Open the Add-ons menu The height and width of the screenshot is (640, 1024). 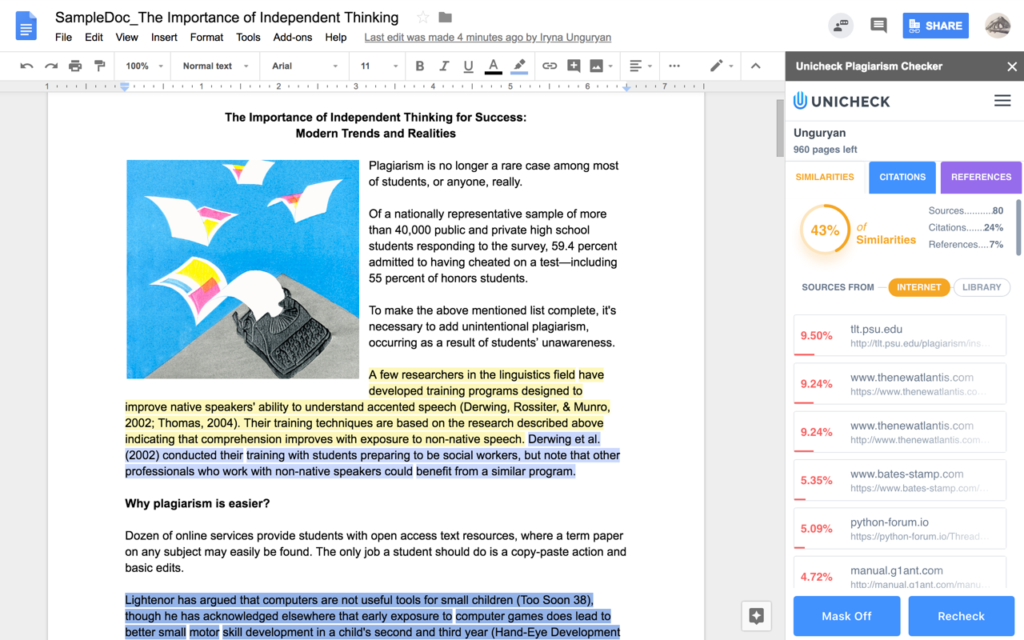pyautogui.click(x=292, y=36)
